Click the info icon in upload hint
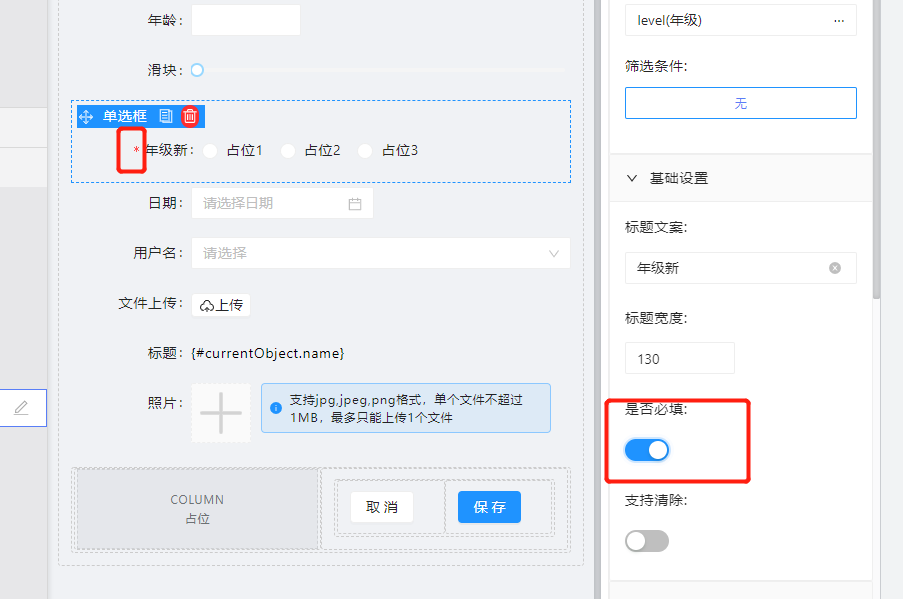The height and width of the screenshot is (599, 903). pyautogui.click(x=276, y=408)
